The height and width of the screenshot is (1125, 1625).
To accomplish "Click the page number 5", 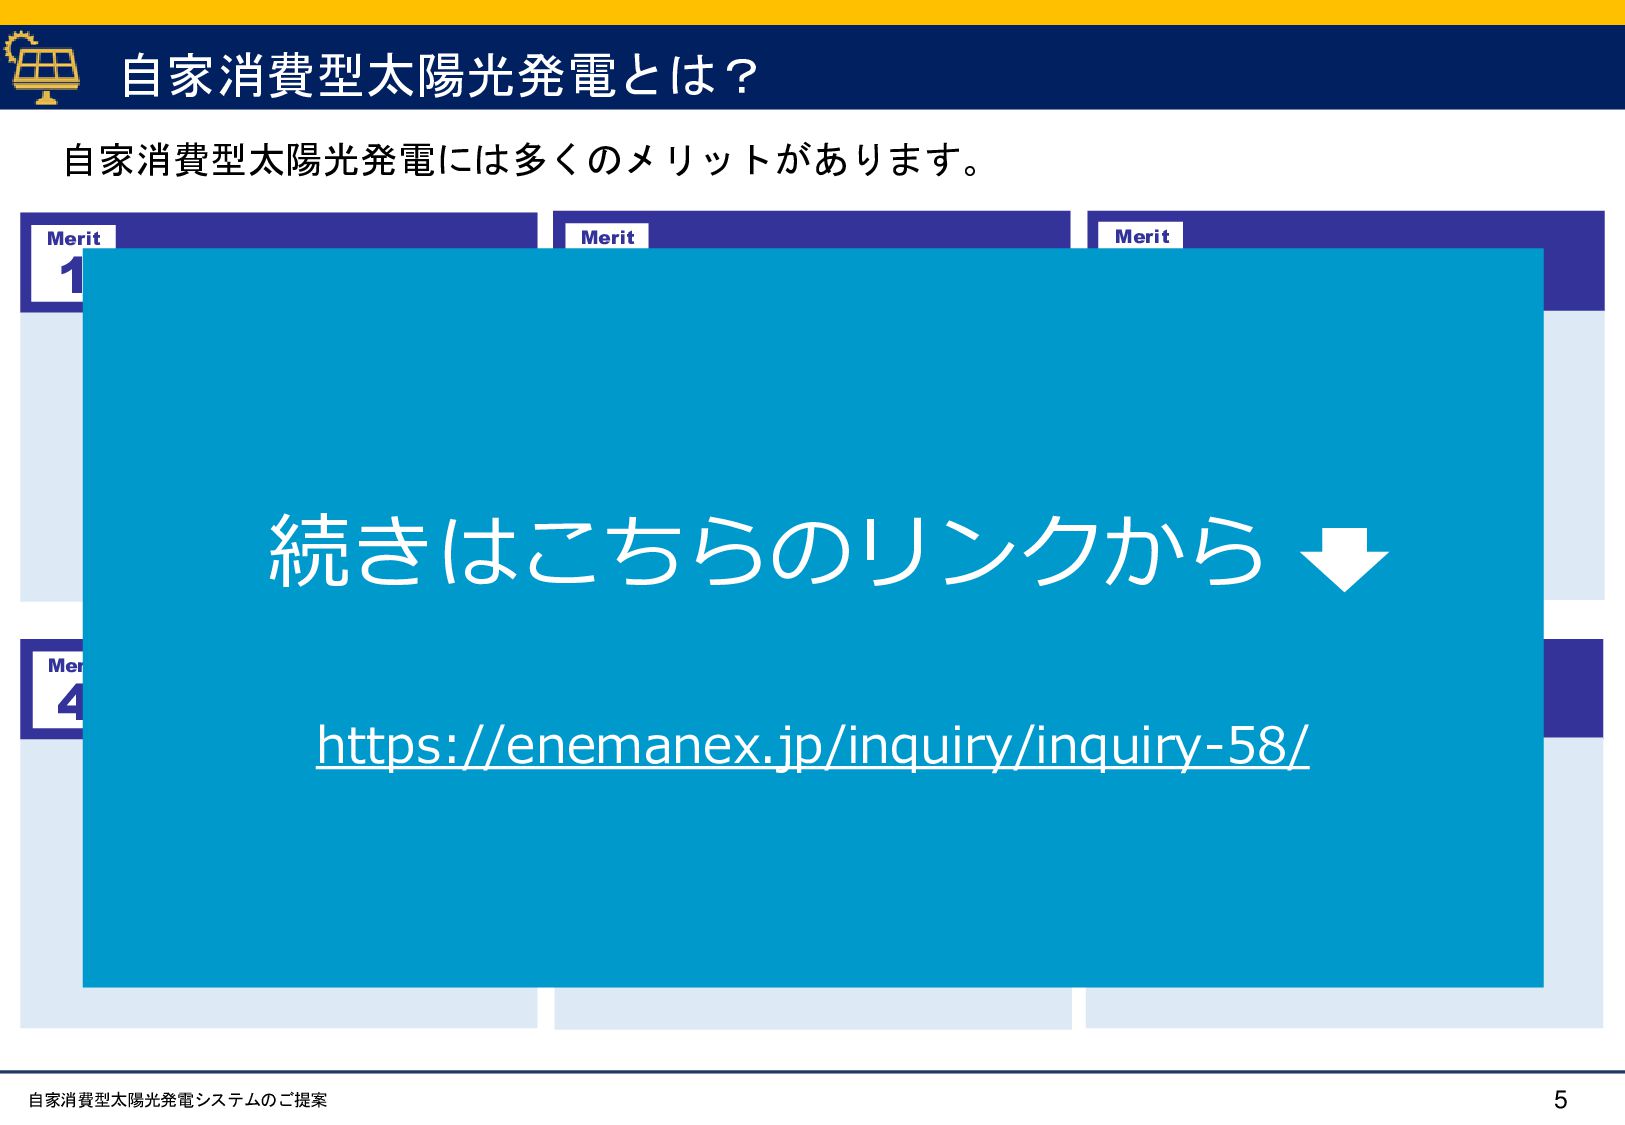I will [x=1560, y=1100].
